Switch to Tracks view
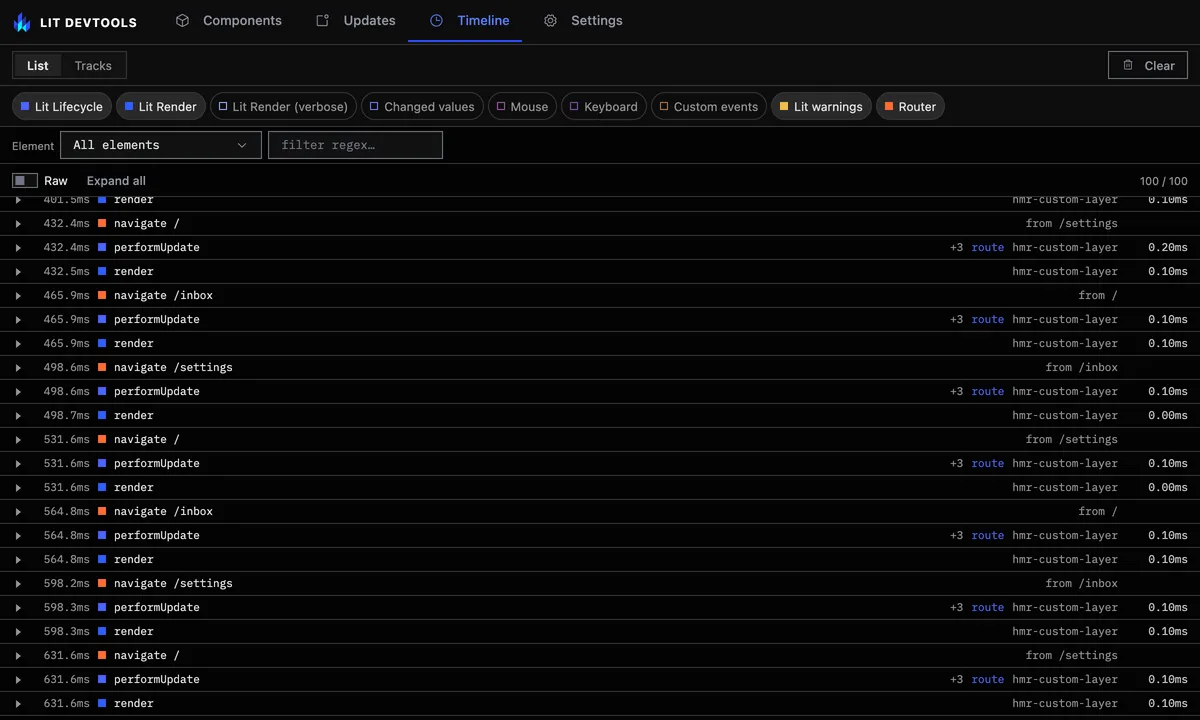The image size is (1200, 720). click(93, 66)
